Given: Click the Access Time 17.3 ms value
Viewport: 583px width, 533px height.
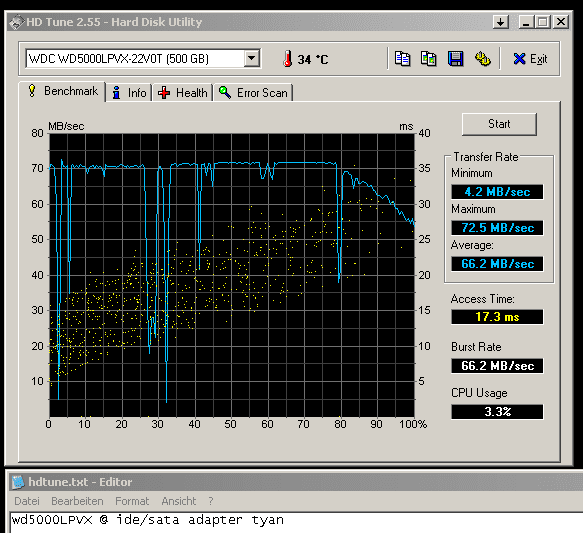Looking at the screenshot, I should coord(497,317).
